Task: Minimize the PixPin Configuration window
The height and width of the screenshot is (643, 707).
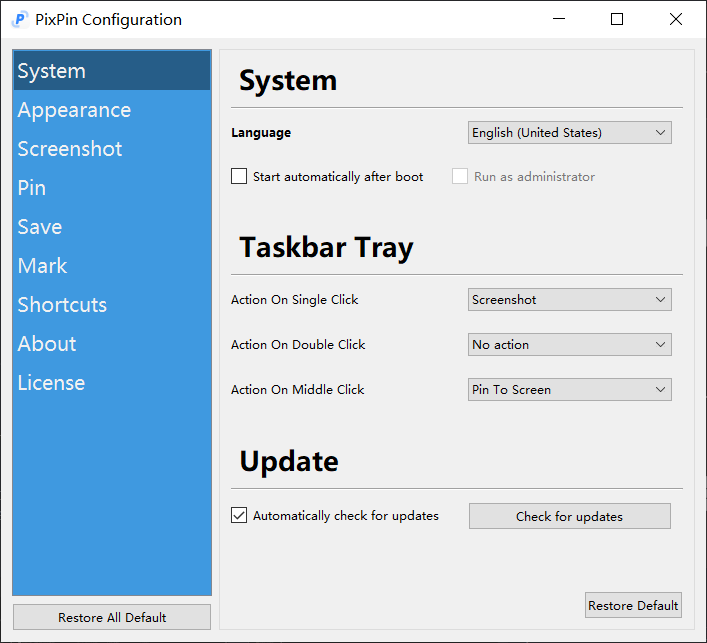Action: [559, 19]
